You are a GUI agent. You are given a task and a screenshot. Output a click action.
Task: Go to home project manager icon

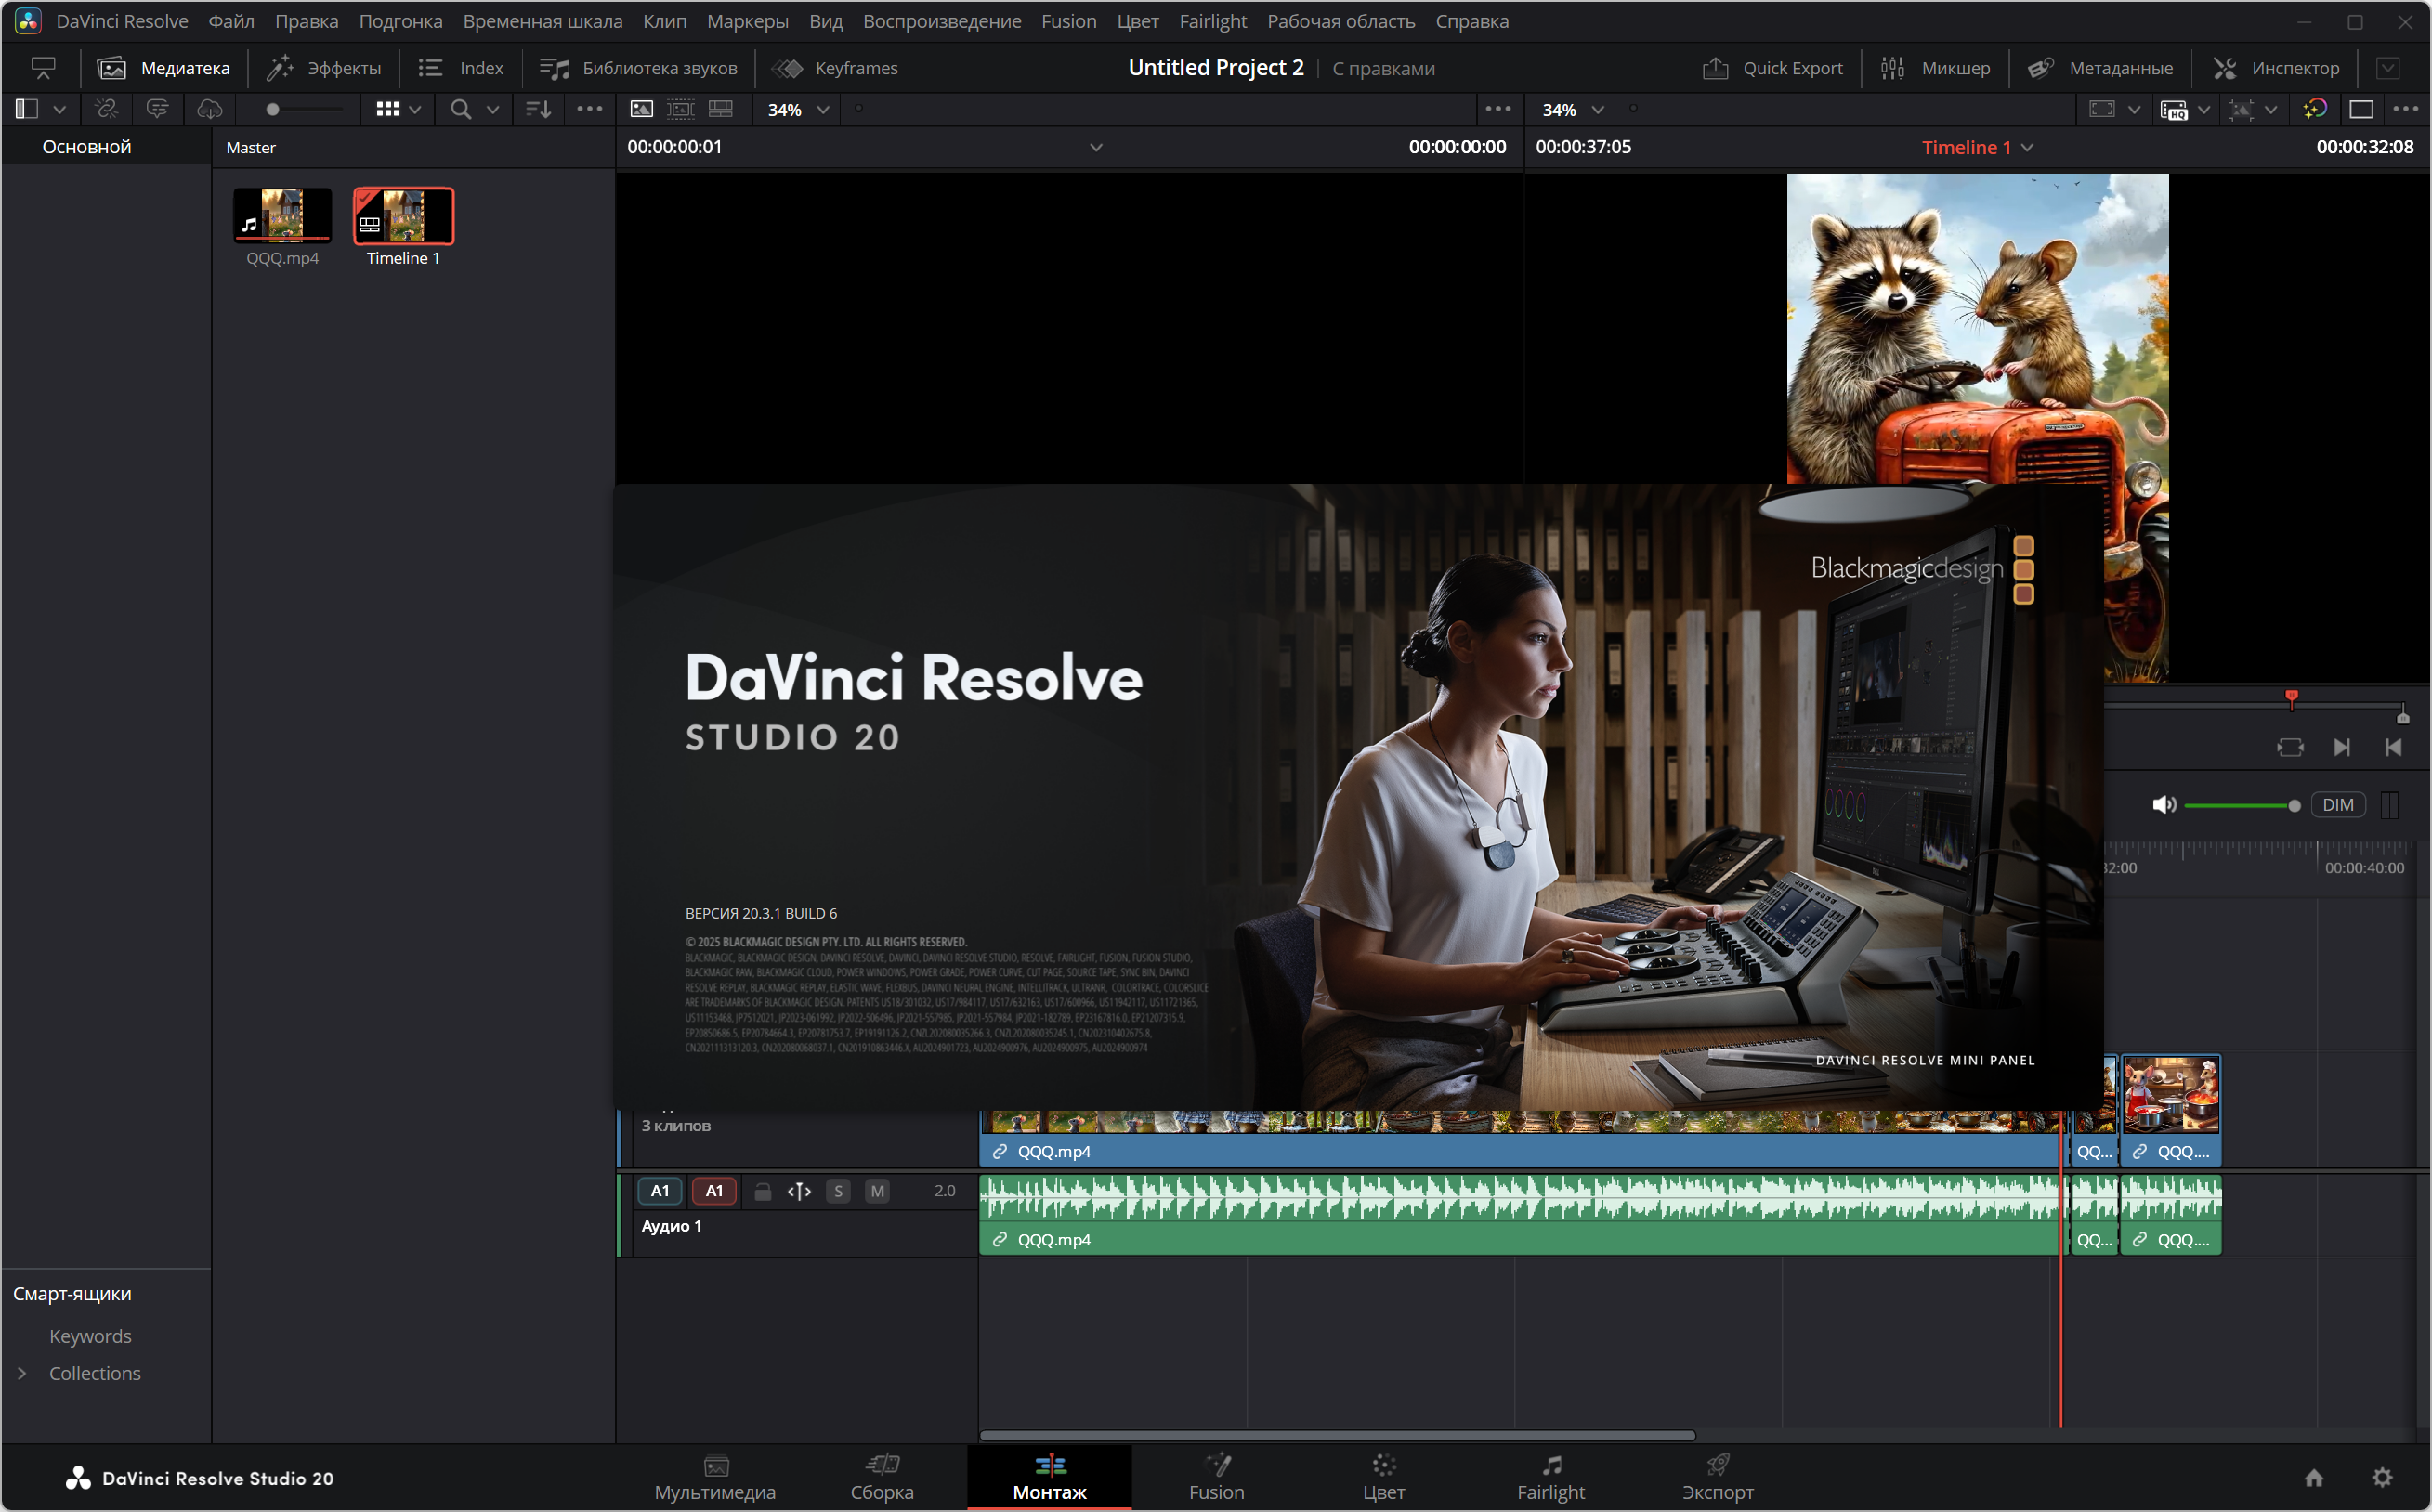tap(2314, 1477)
